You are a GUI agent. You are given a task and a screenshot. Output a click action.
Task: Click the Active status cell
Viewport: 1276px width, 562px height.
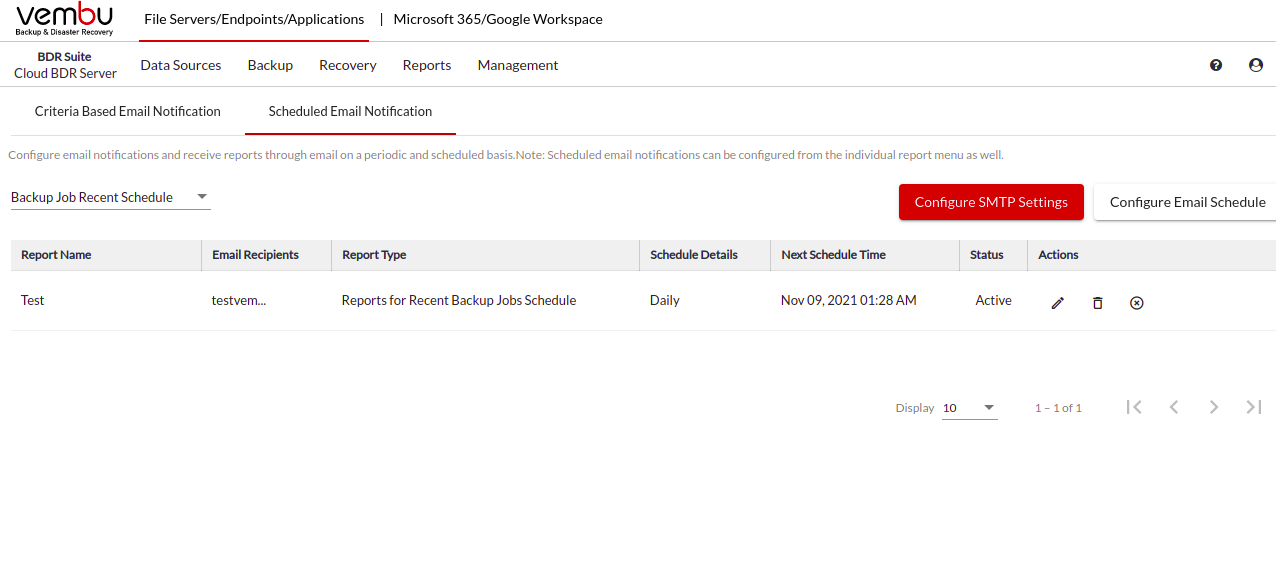tap(994, 300)
